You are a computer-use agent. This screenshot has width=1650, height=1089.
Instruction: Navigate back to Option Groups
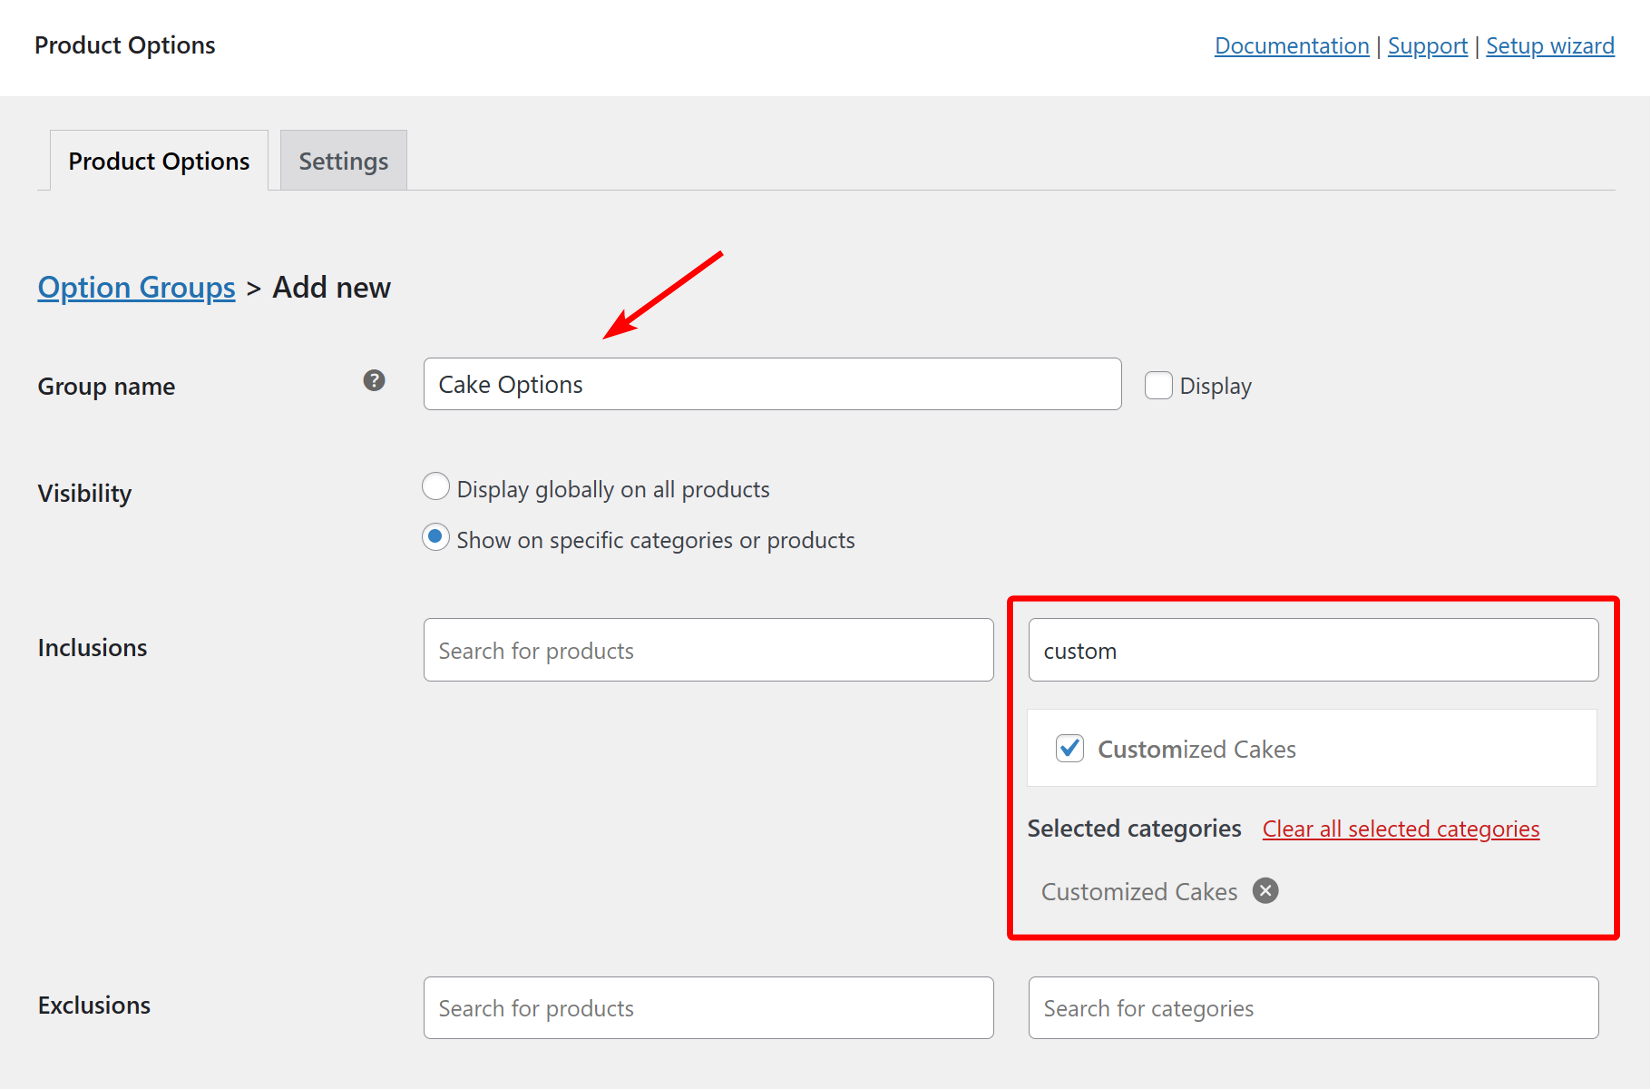(x=136, y=287)
